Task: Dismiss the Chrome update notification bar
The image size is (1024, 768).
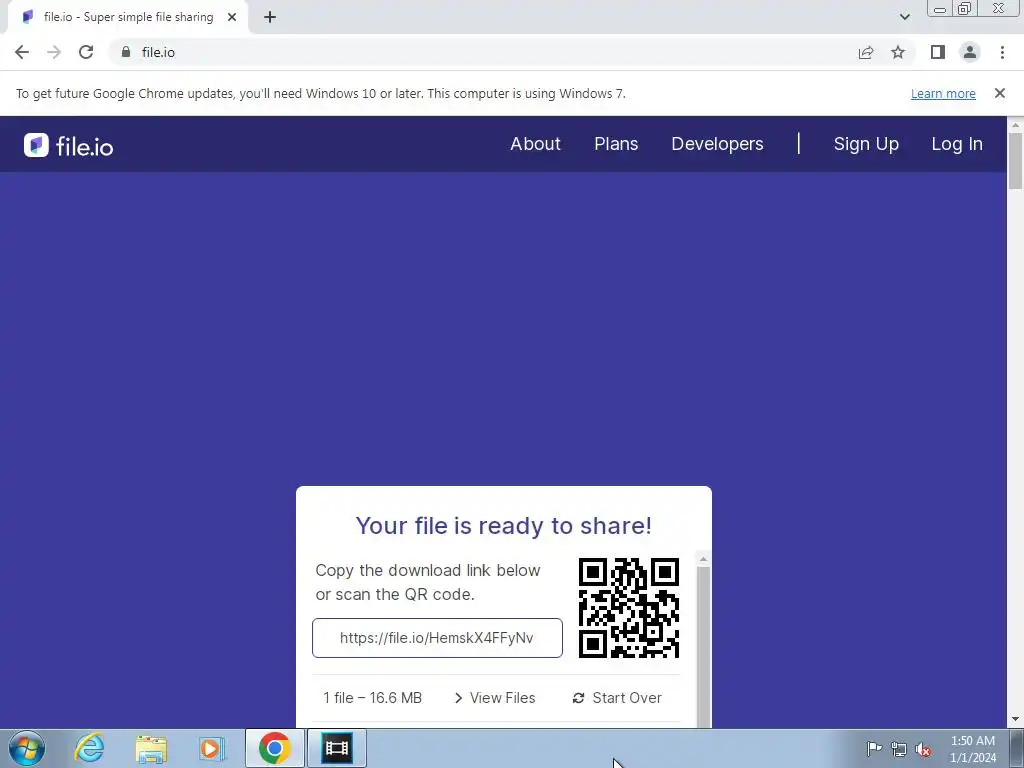Action: click(999, 93)
